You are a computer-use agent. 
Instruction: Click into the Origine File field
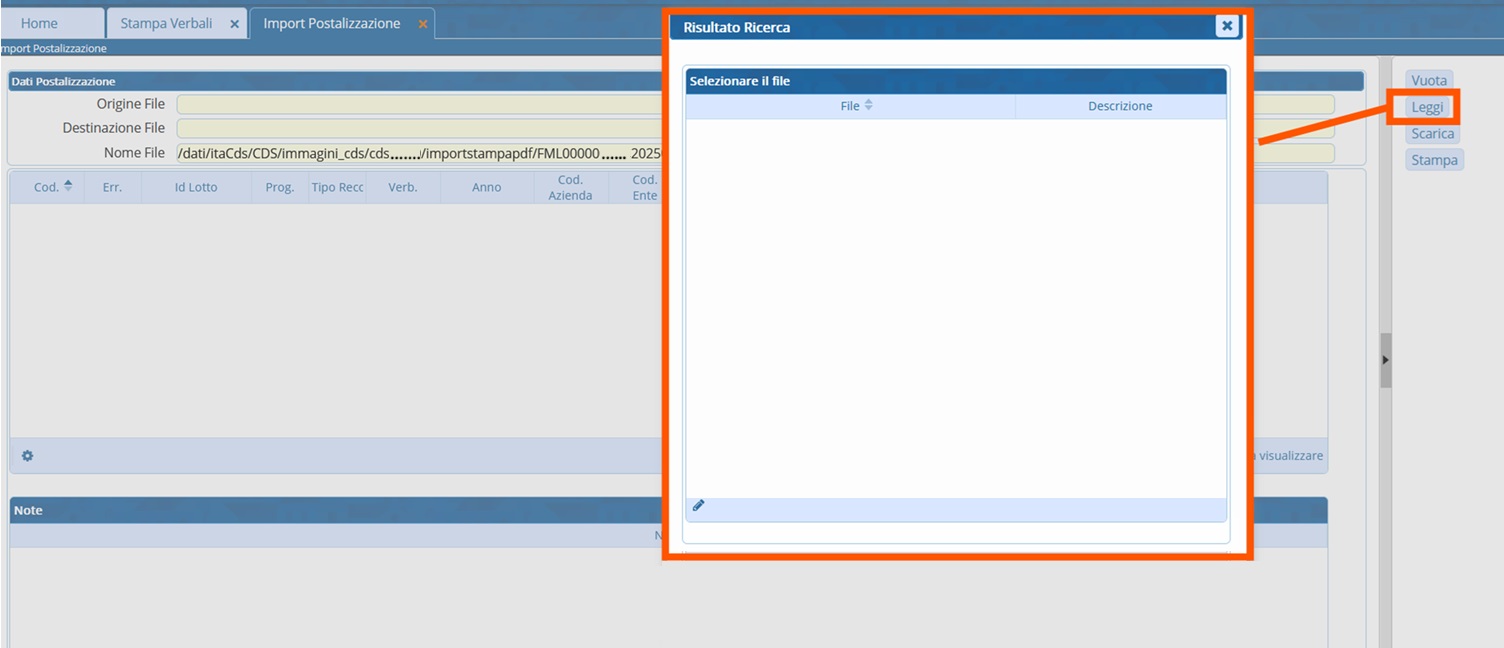tap(420, 104)
